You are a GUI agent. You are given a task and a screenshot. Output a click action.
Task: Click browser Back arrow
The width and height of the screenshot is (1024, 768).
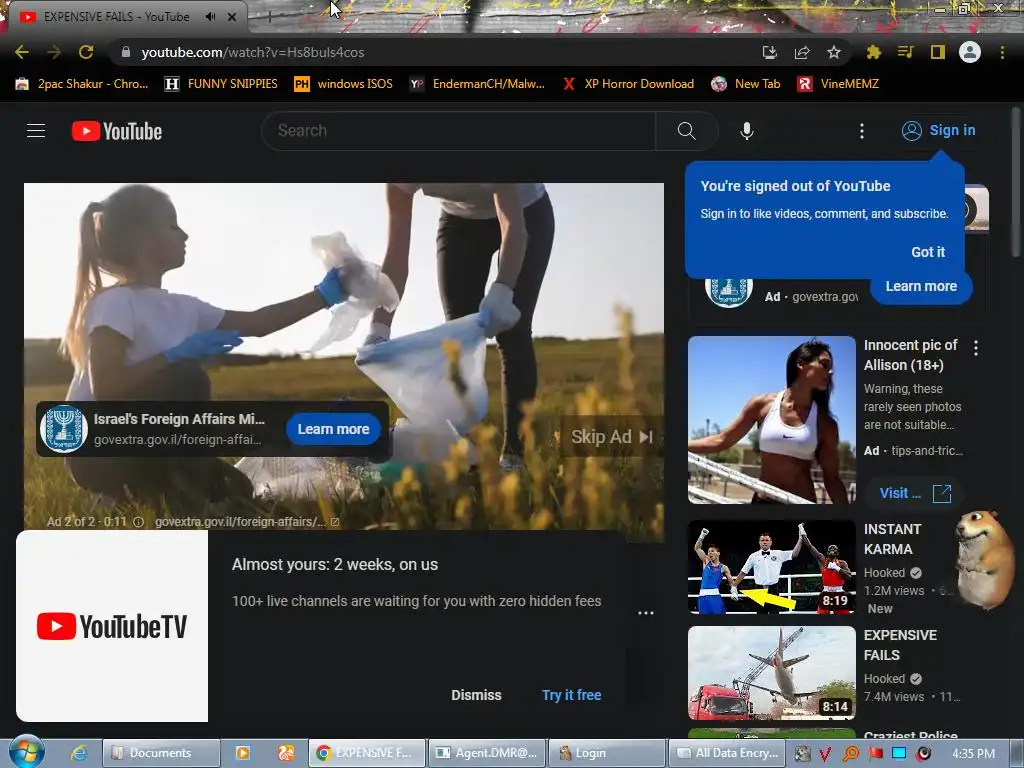click(x=22, y=52)
